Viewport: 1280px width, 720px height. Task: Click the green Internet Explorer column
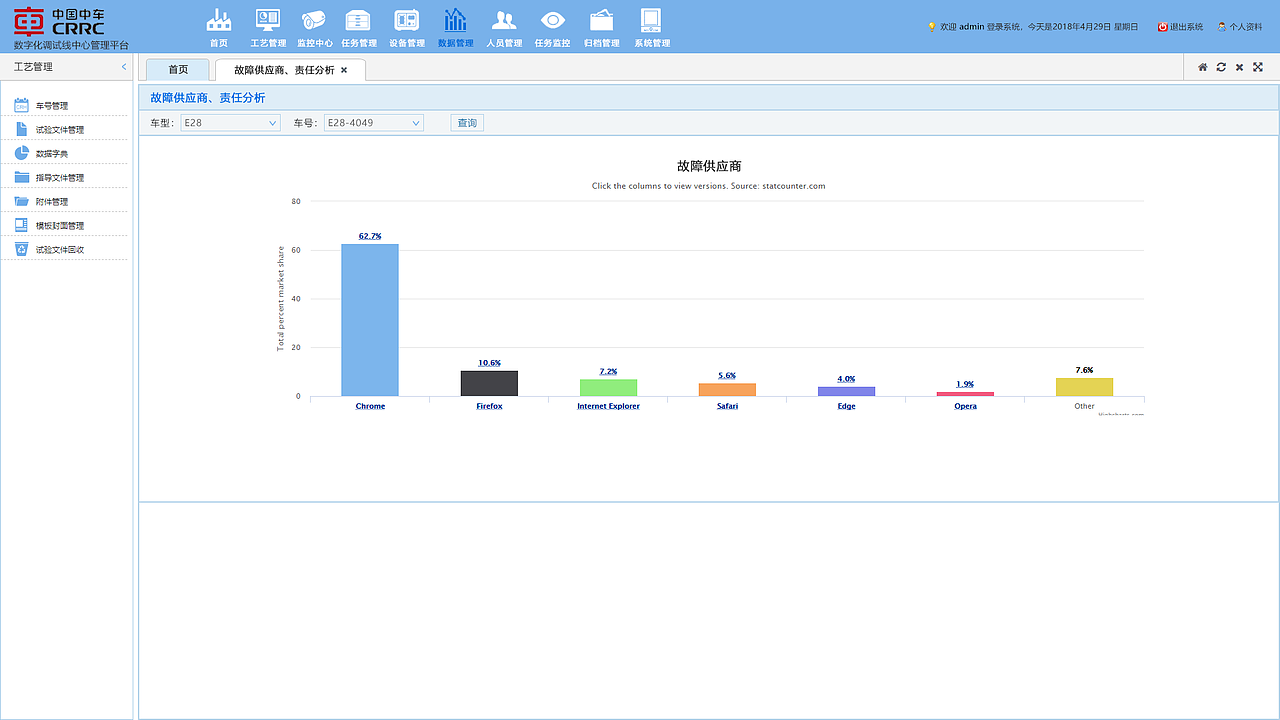[x=608, y=388]
